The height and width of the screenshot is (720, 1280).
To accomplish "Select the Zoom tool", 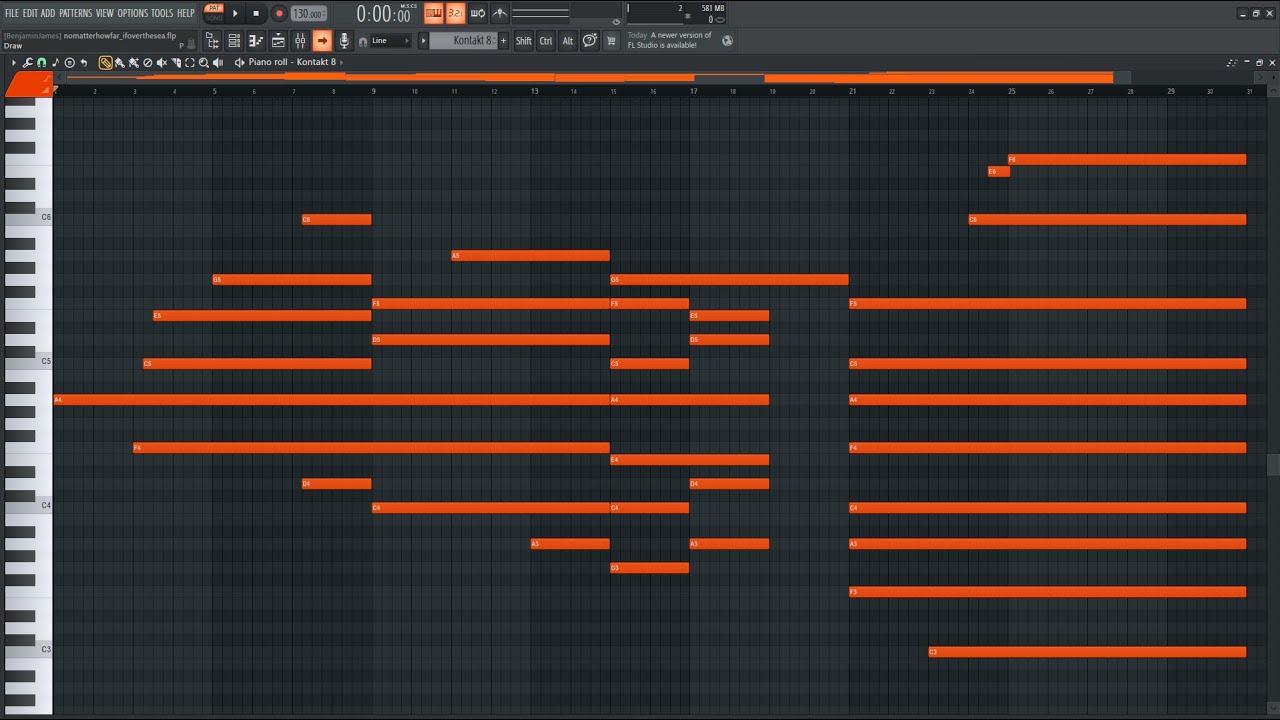I will [x=204, y=62].
